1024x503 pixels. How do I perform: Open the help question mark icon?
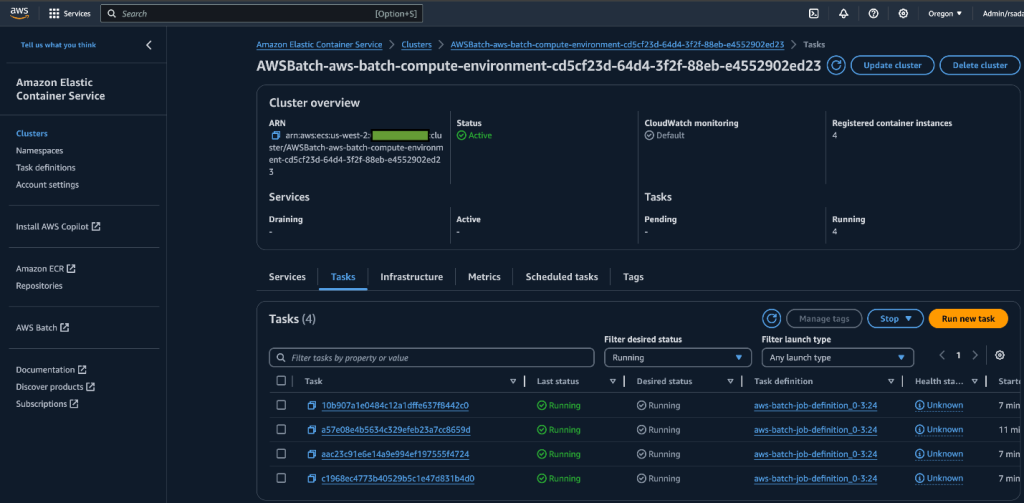click(873, 13)
